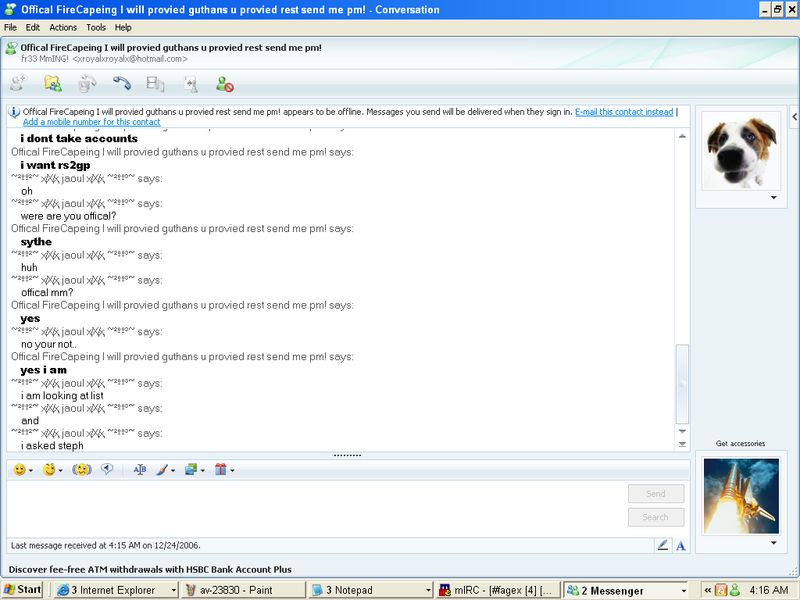Open the Edit menu
Viewport: 800px width, 600px height.
(33, 28)
